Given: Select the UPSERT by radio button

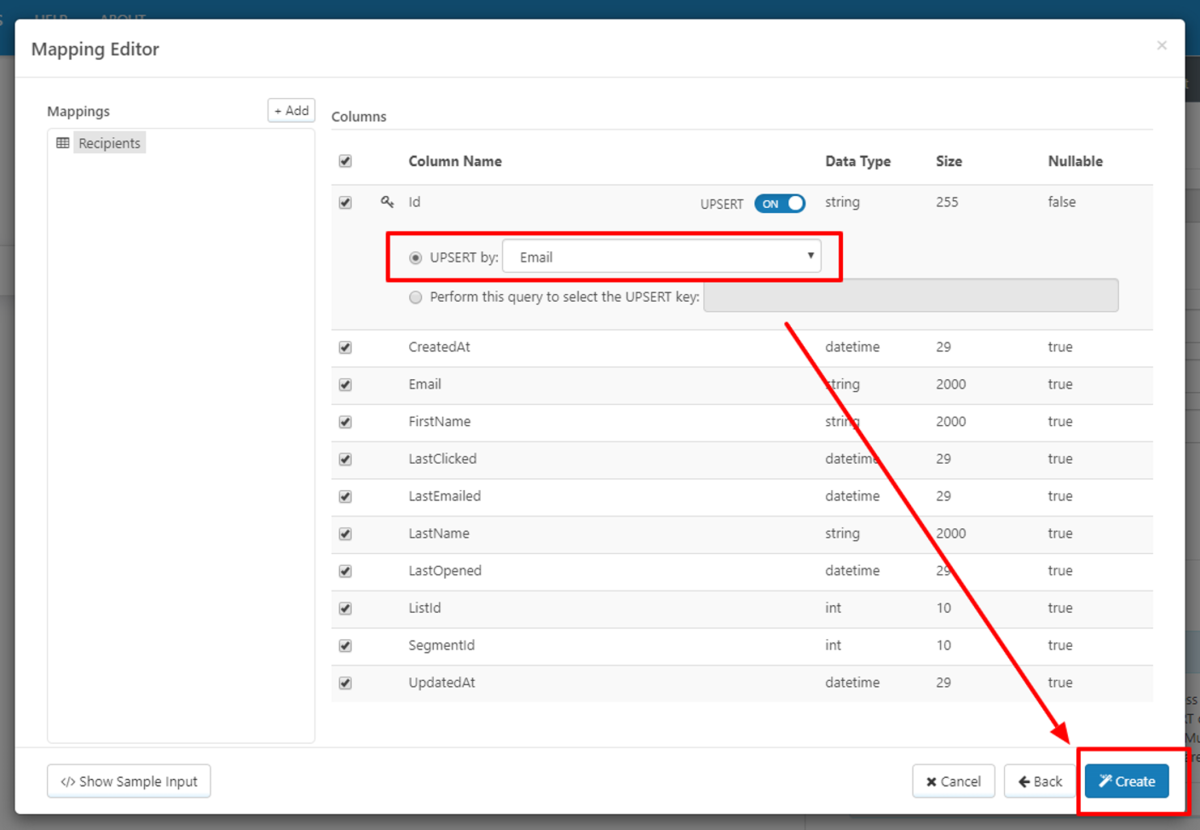Looking at the screenshot, I should click(416, 257).
